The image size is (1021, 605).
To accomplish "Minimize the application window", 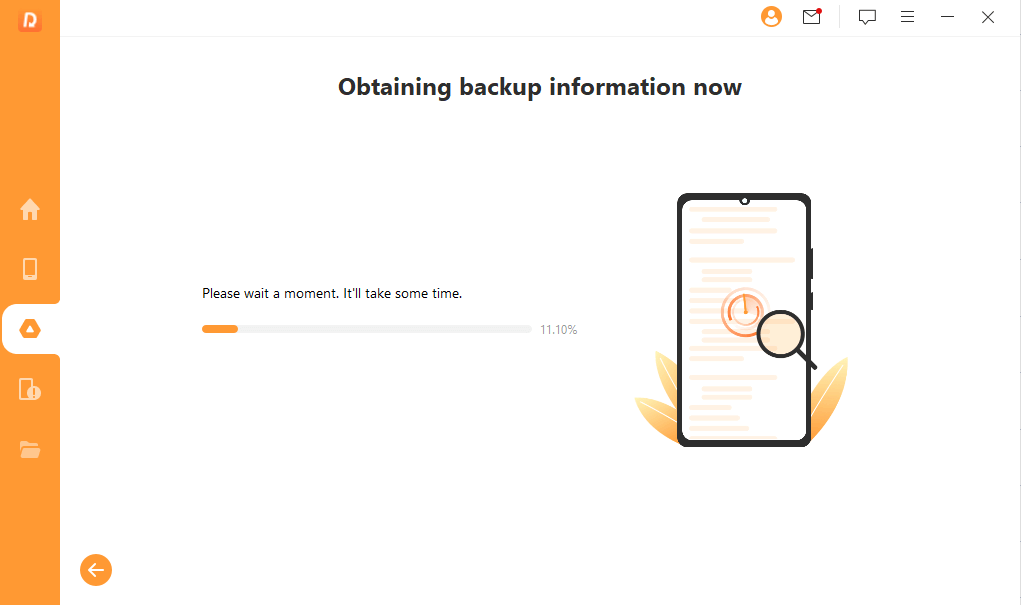I will click(948, 17).
